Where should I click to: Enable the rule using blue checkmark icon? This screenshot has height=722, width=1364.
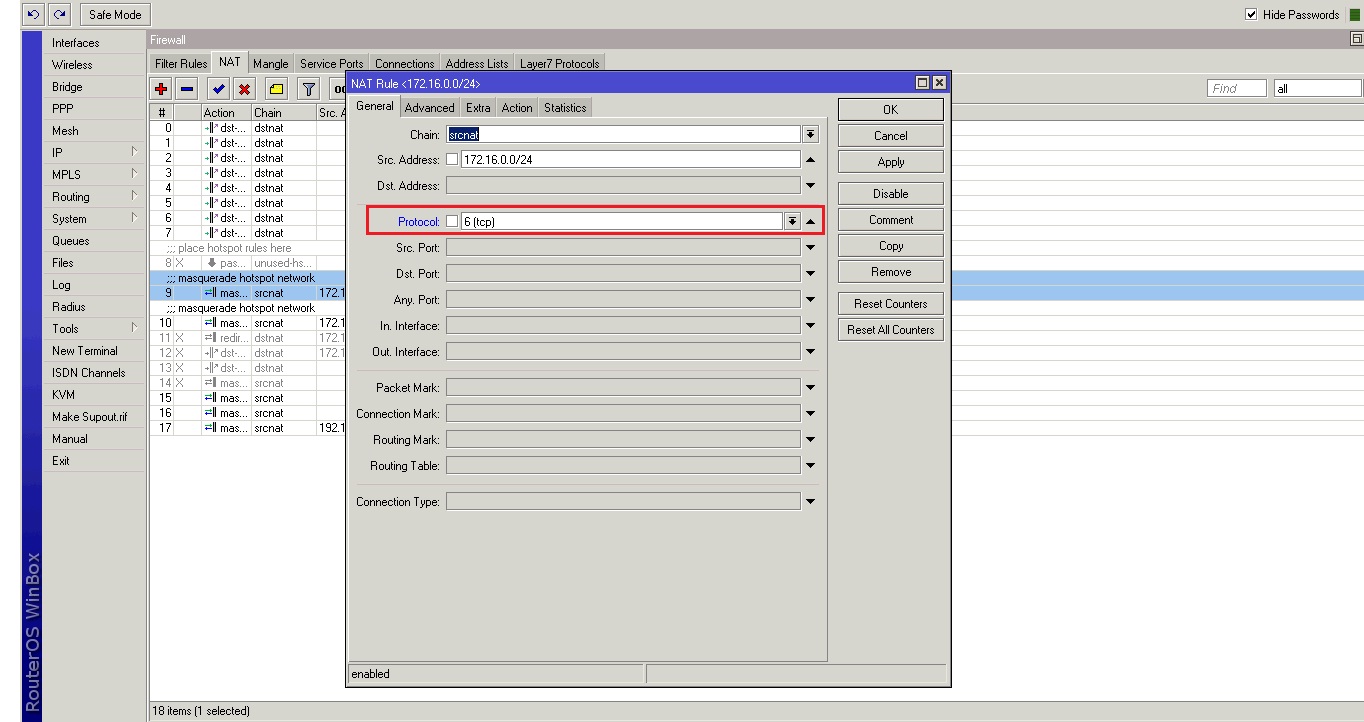pyautogui.click(x=218, y=89)
